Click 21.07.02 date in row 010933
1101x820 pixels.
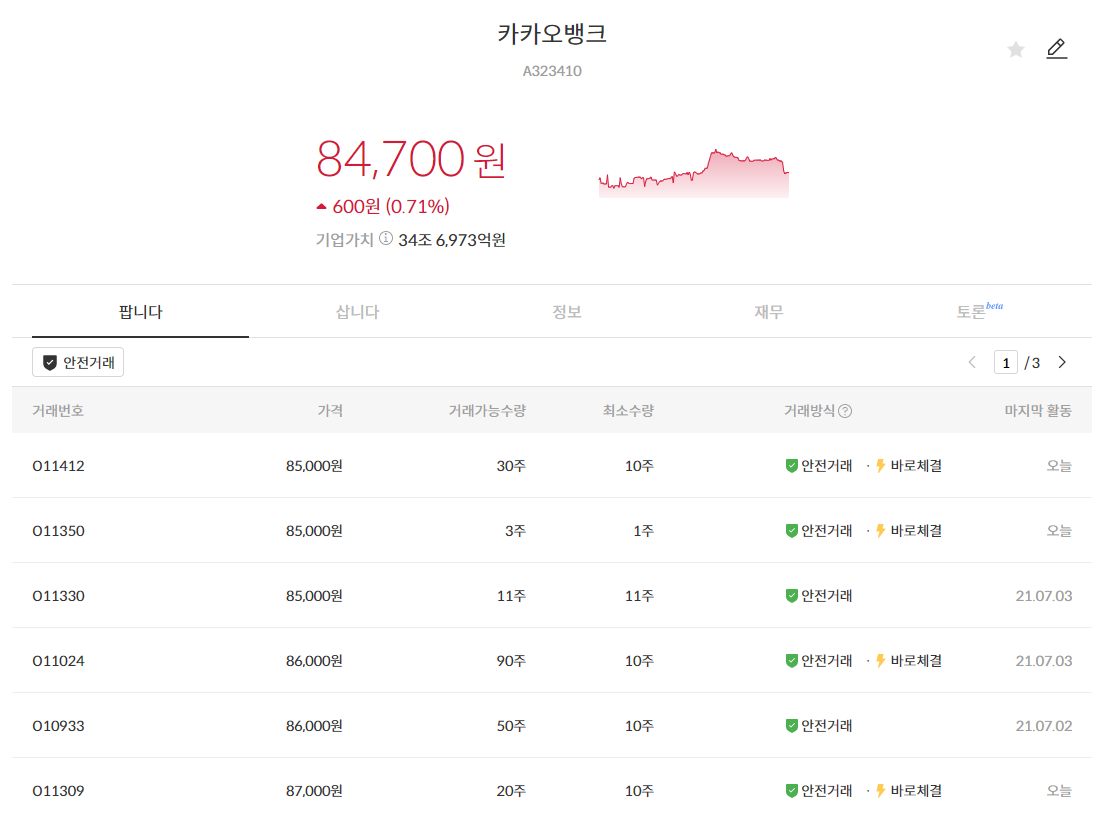[1043, 726]
